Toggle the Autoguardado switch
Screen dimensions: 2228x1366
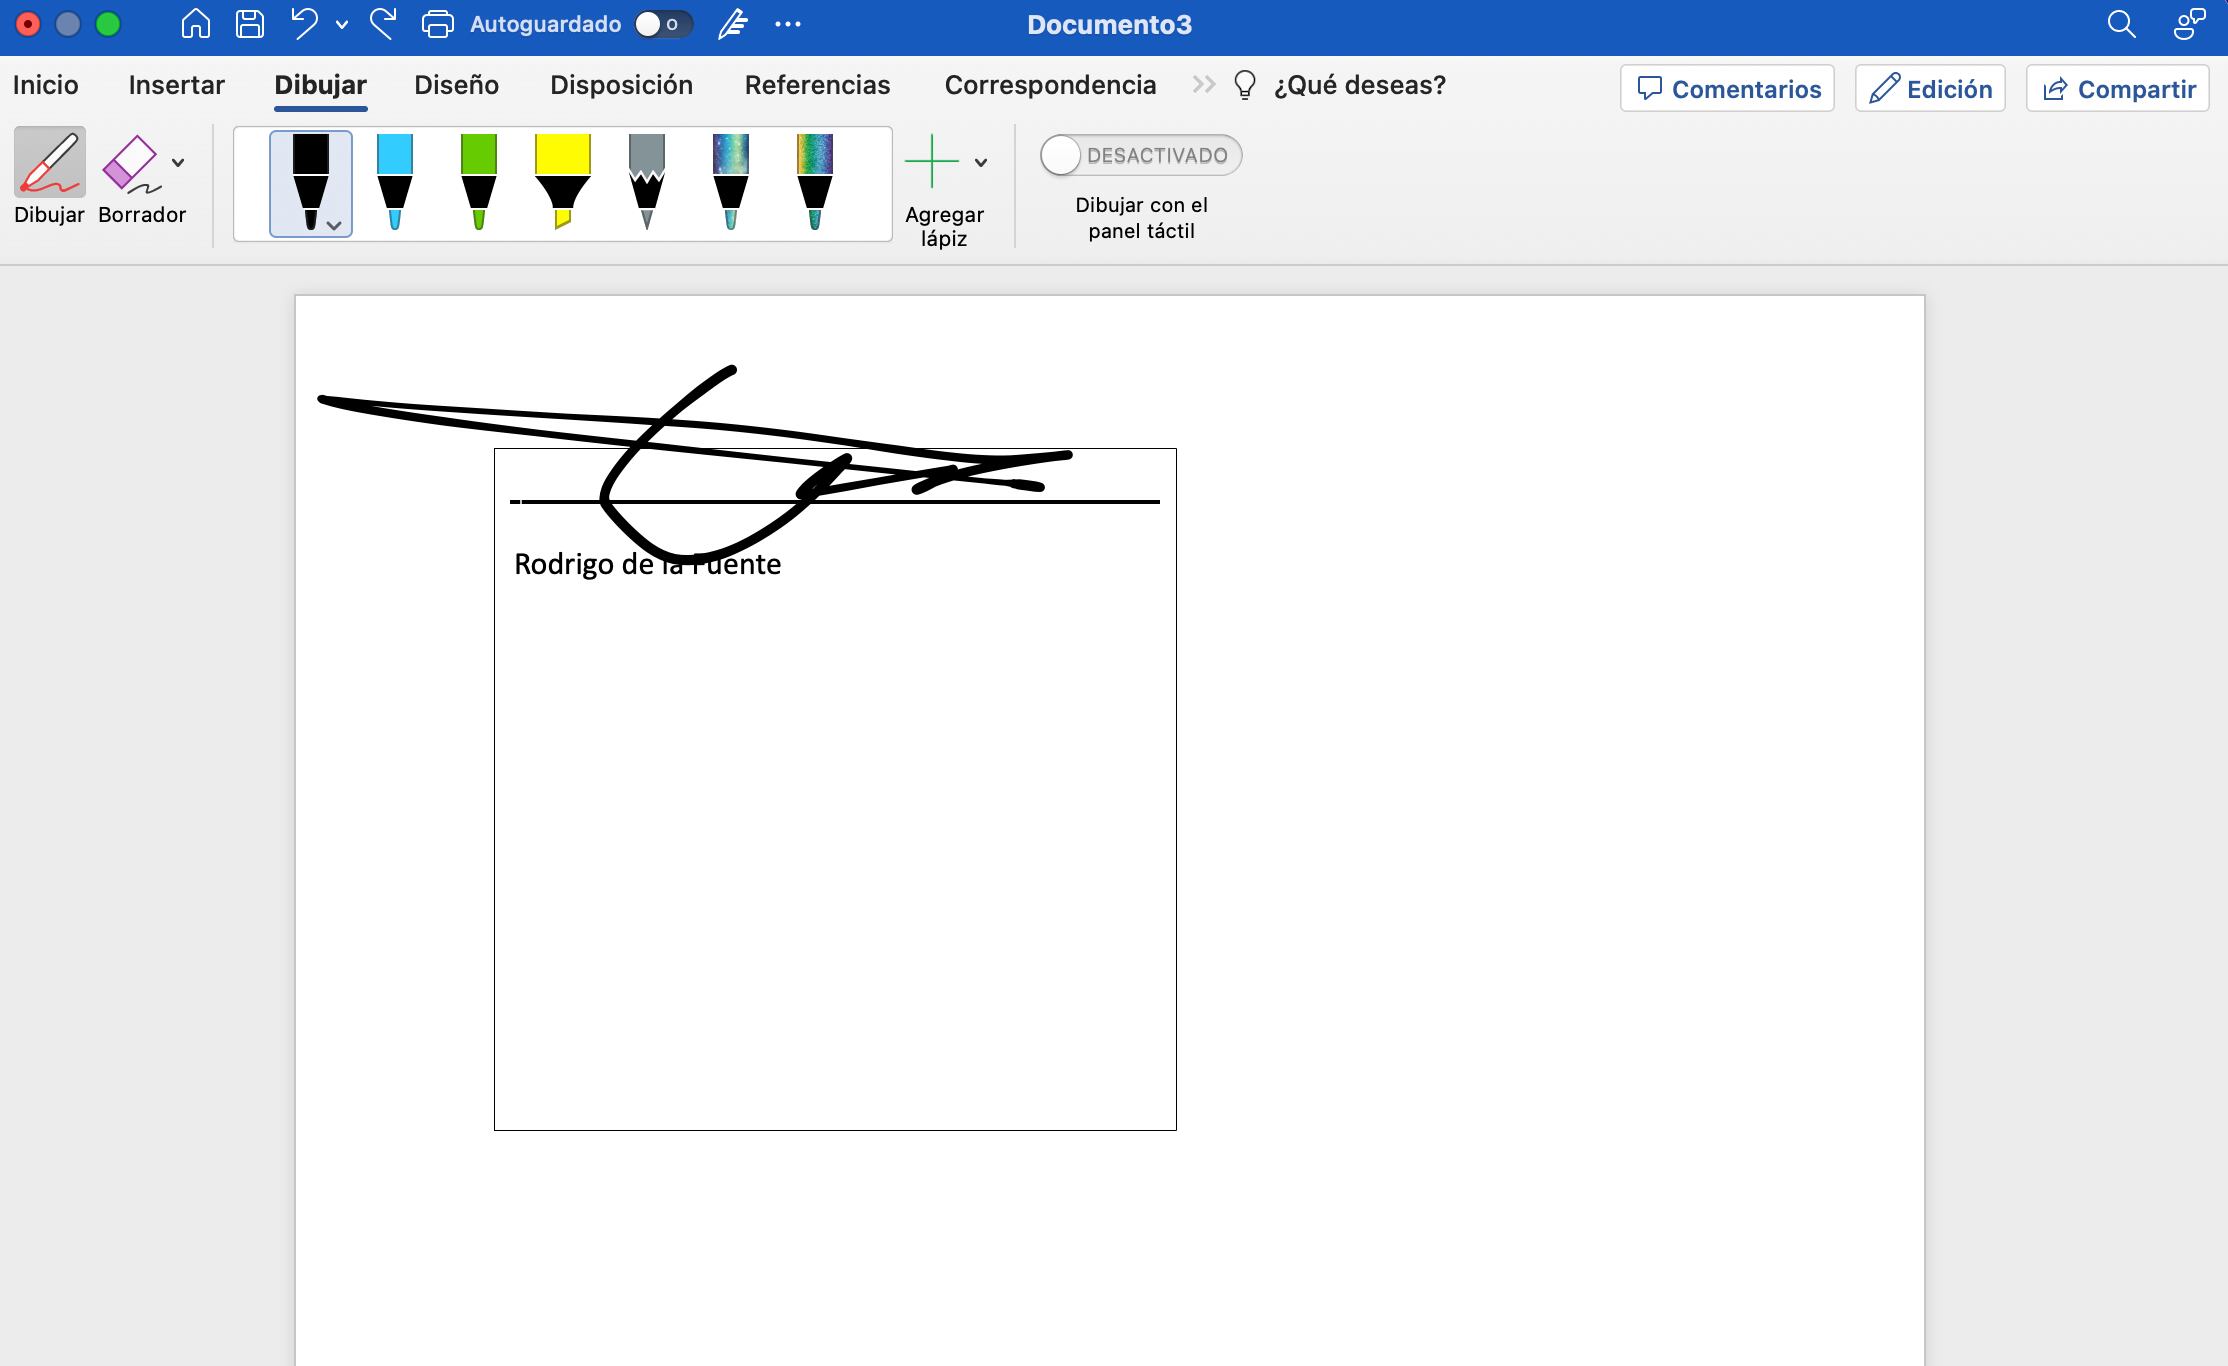[663, 24]
